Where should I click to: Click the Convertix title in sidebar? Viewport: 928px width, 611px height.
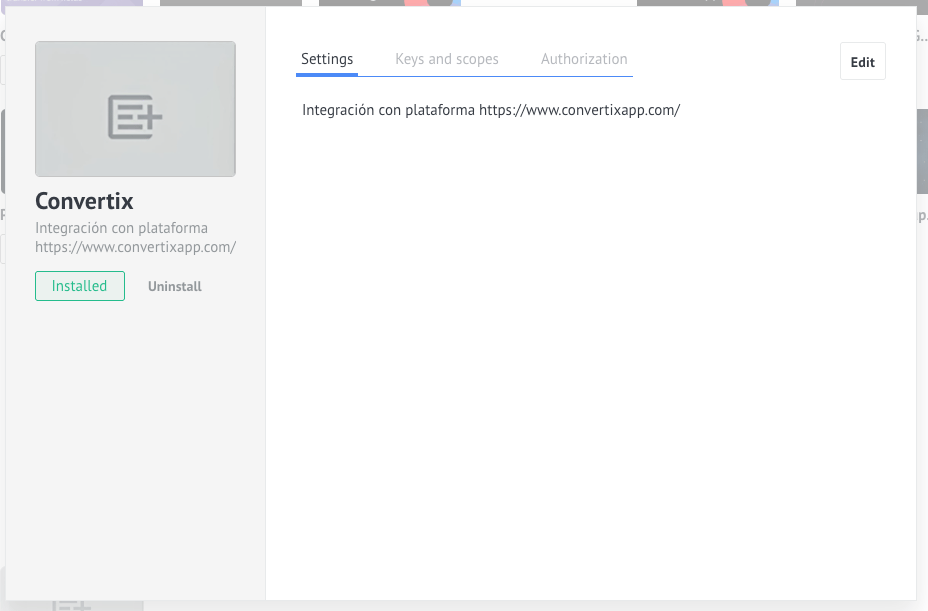coord(84,201)
